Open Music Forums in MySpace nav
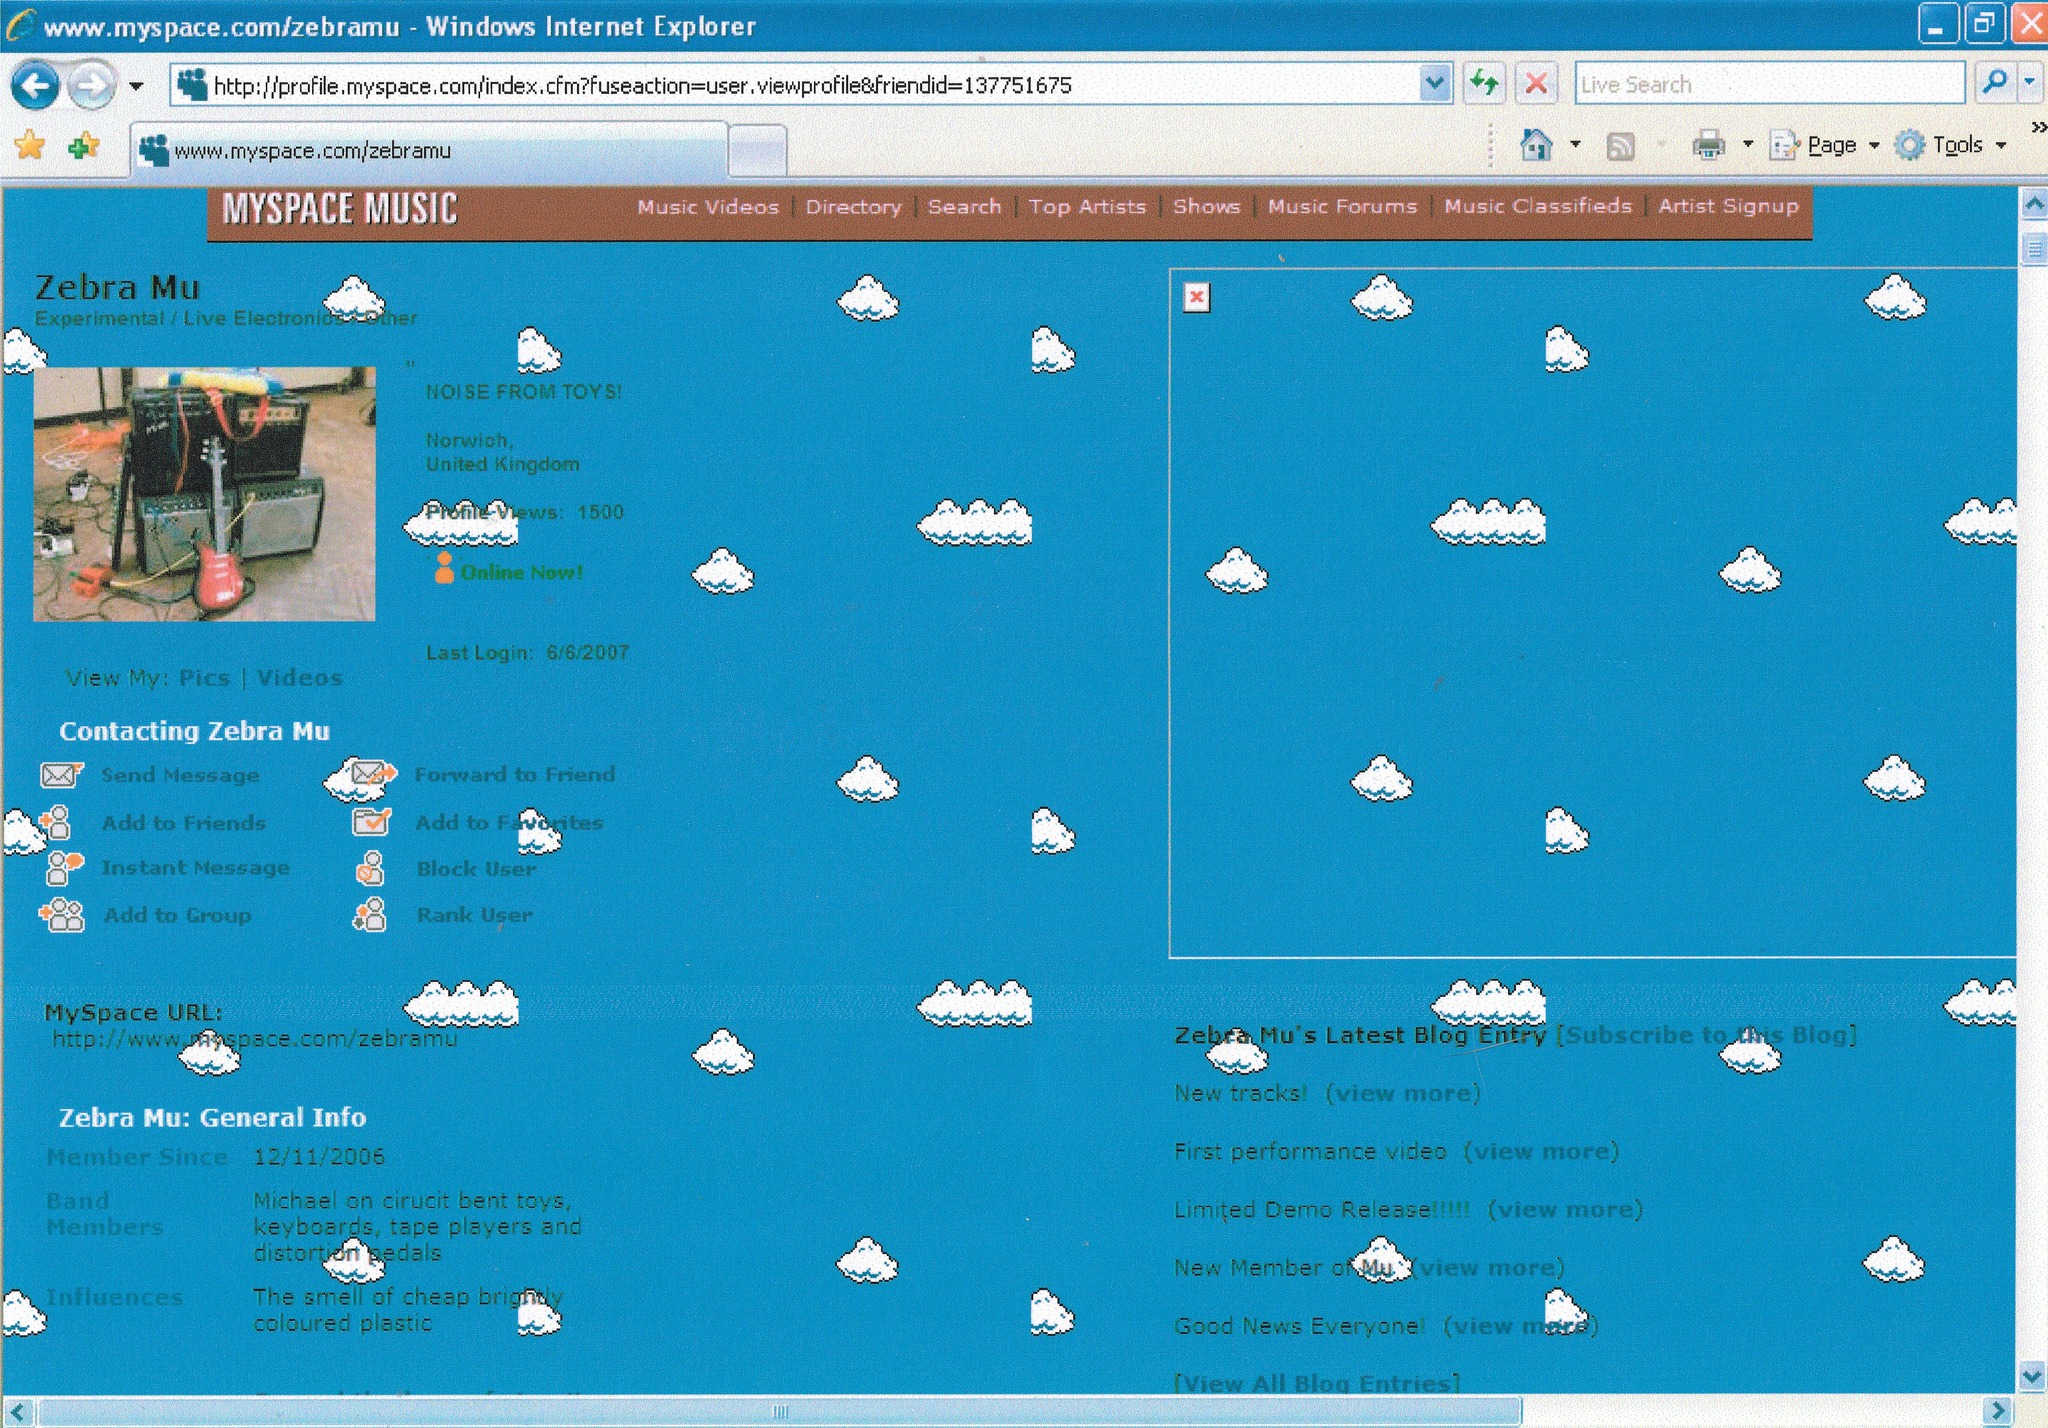Screen dimensions: 2048x1428 1342,206
